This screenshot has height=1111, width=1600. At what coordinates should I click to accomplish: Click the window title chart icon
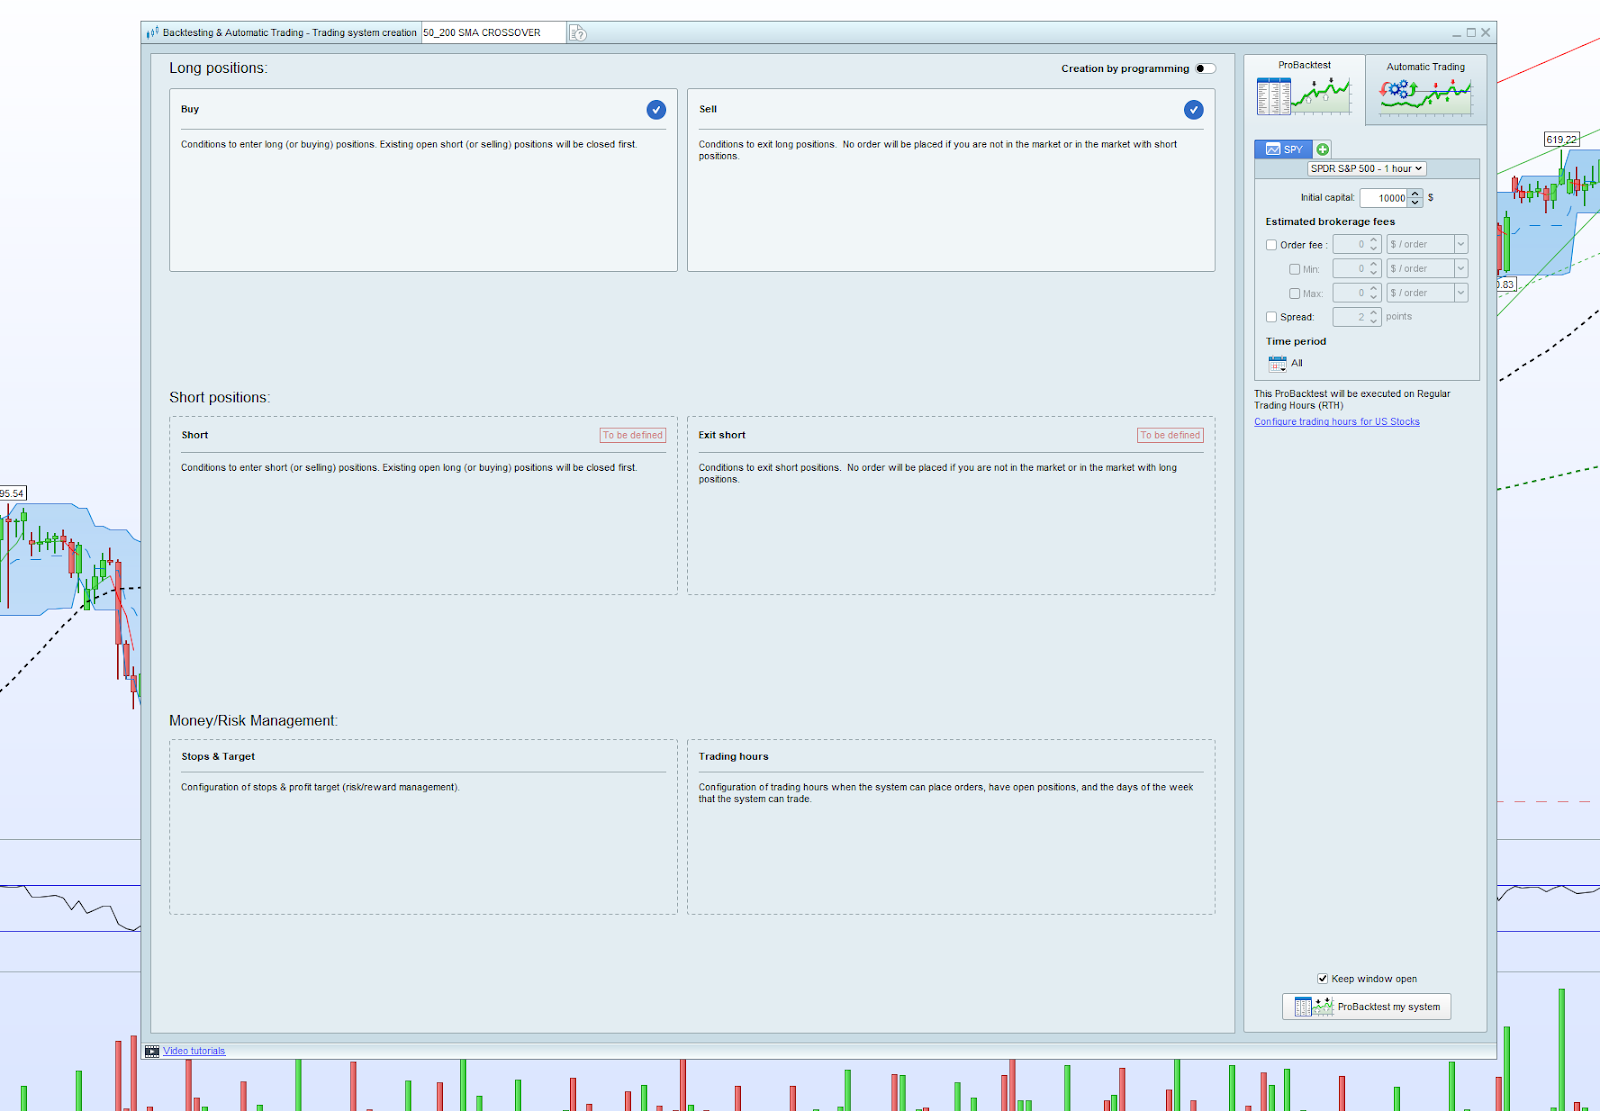[153, 33]
